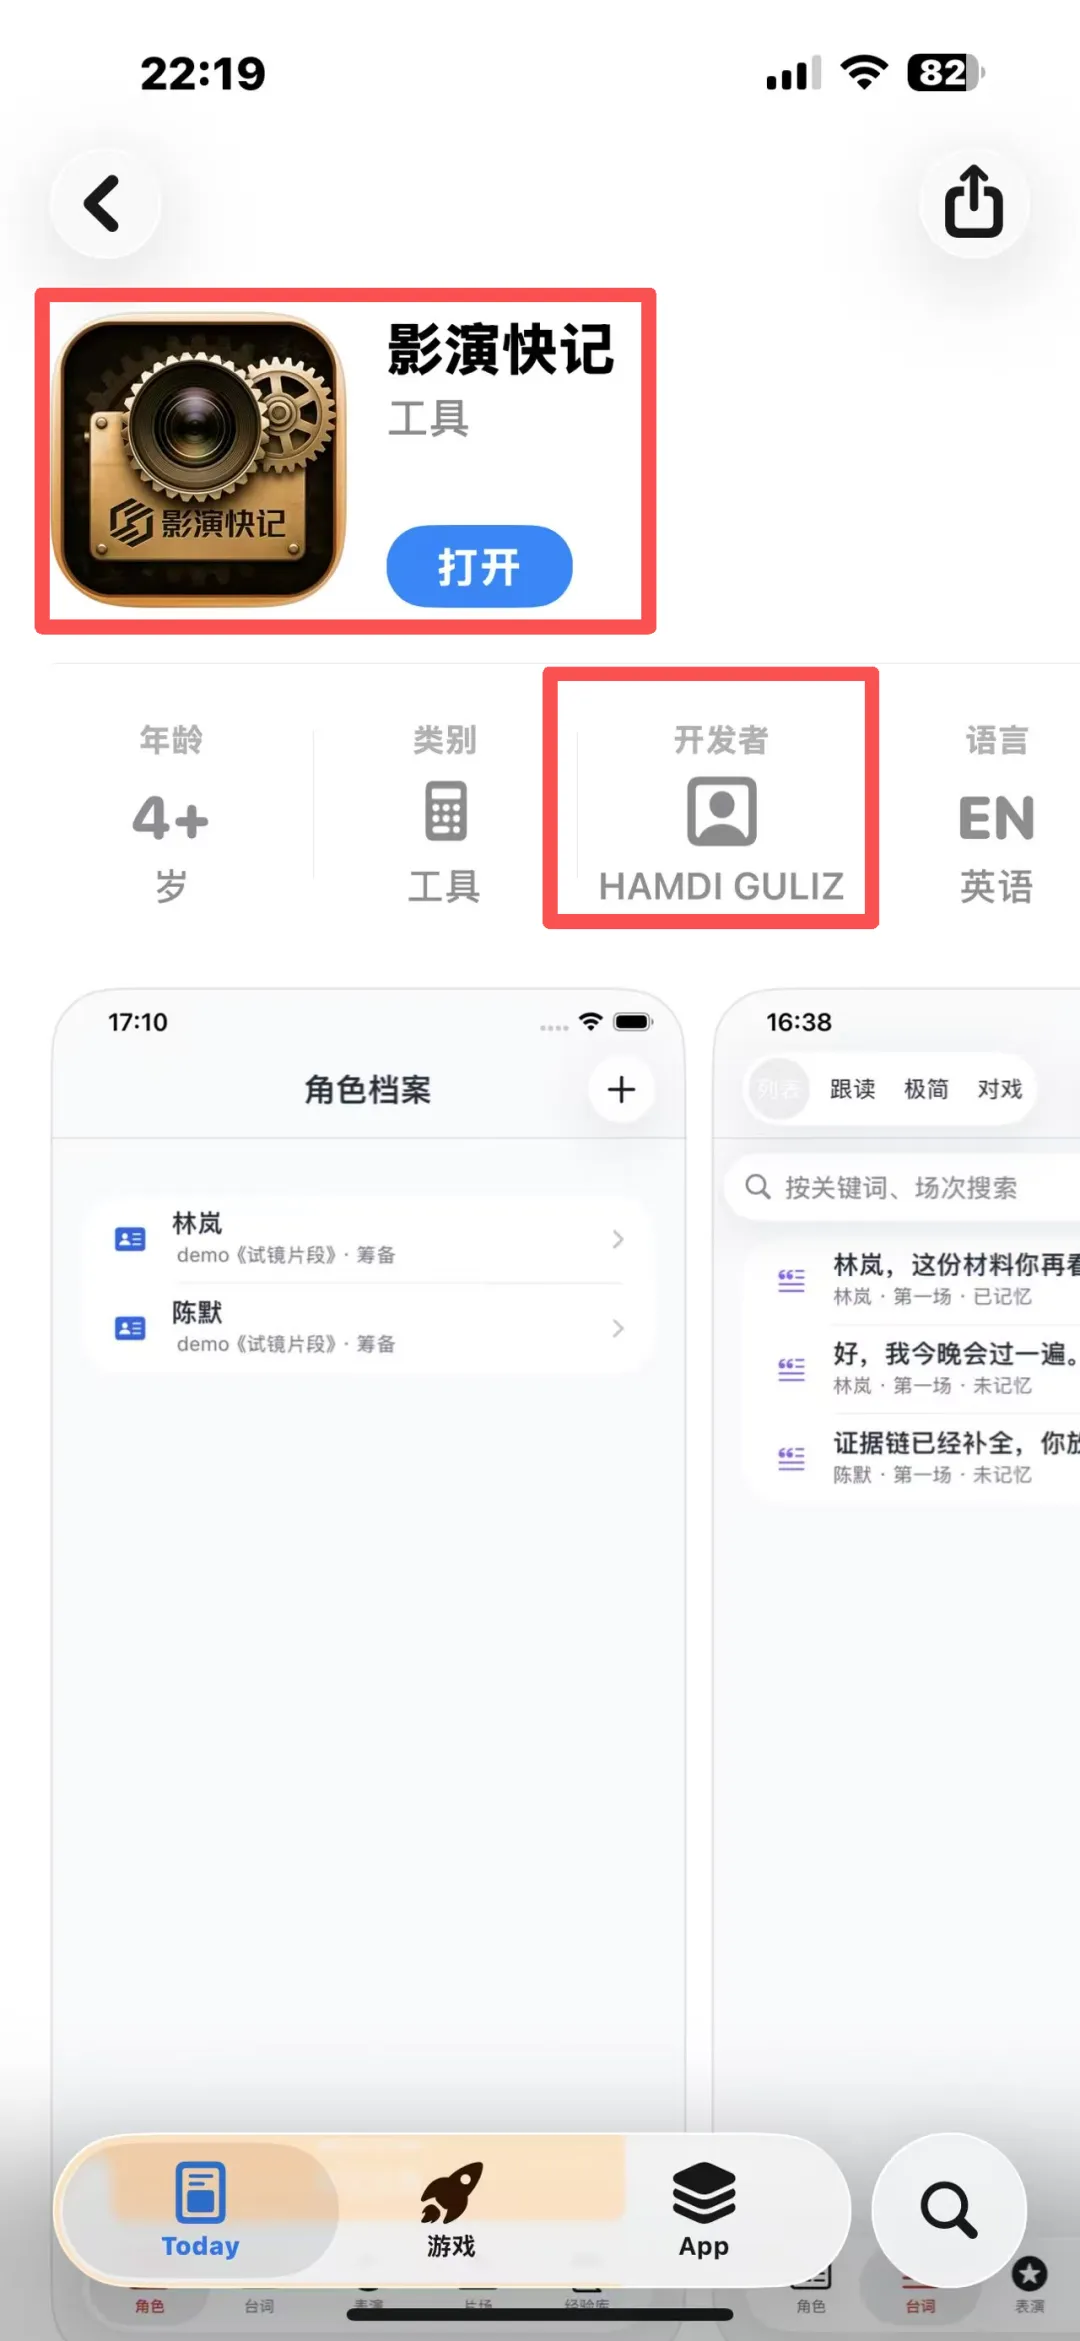Expand the 陈默 row chevron
Viewport: 1080px width, 2341px height.
point(618,1328)
